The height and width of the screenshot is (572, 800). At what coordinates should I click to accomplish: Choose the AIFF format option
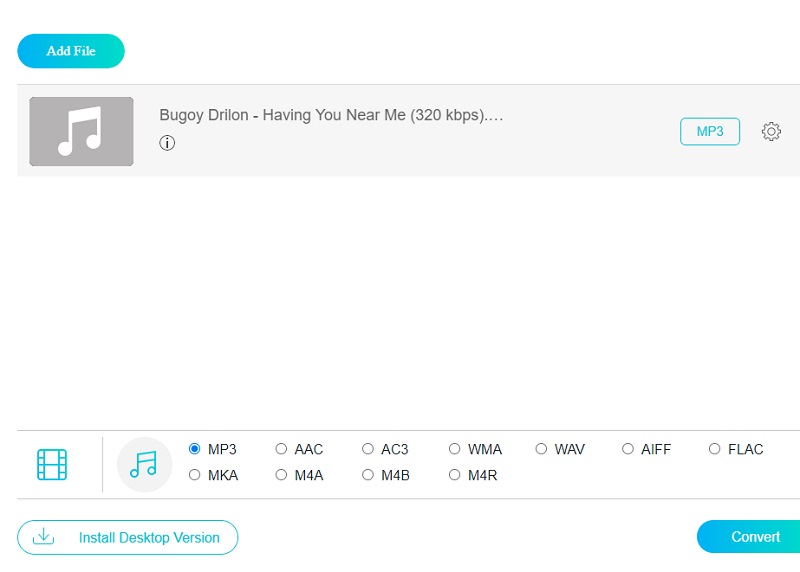point(628,449)
